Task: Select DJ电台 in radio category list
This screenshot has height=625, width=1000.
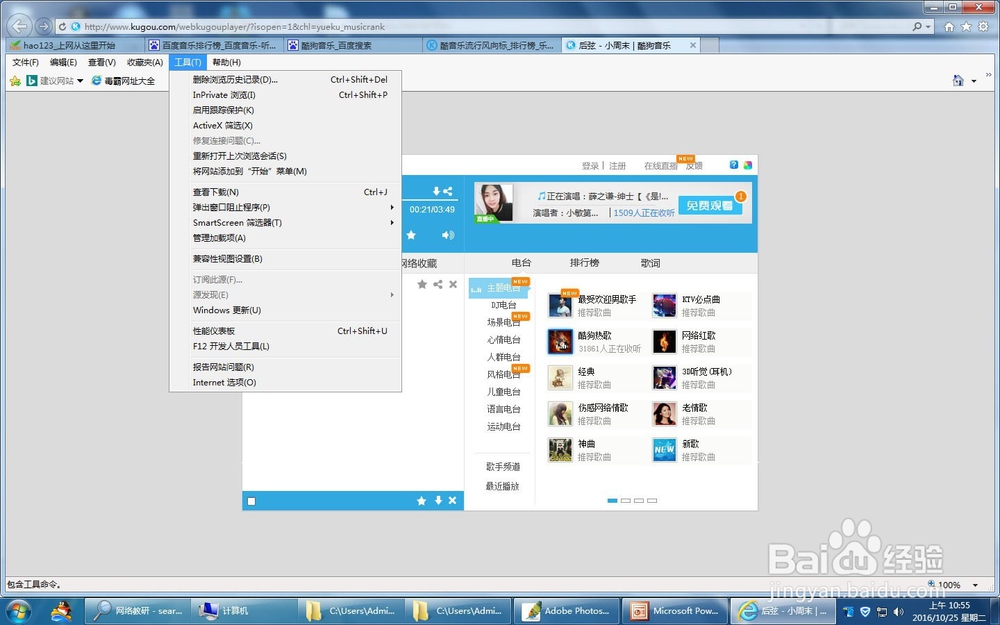Action: [x=504, y=305]
